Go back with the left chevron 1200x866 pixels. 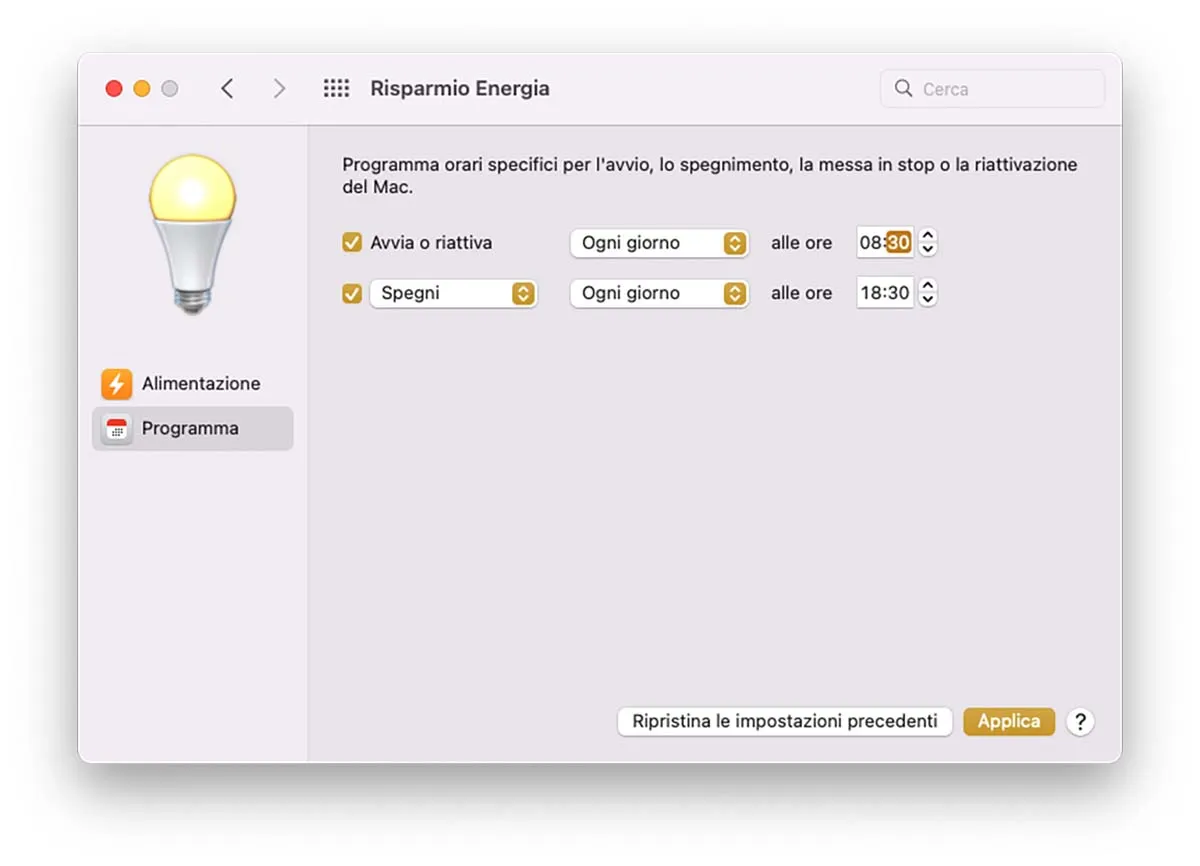tap(228, 89)
